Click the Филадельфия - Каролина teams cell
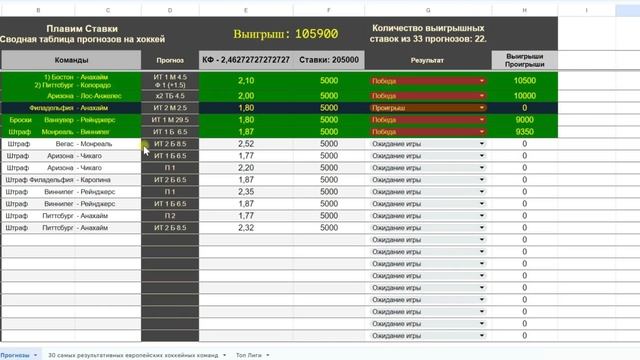640x360 pixels. 71,180
